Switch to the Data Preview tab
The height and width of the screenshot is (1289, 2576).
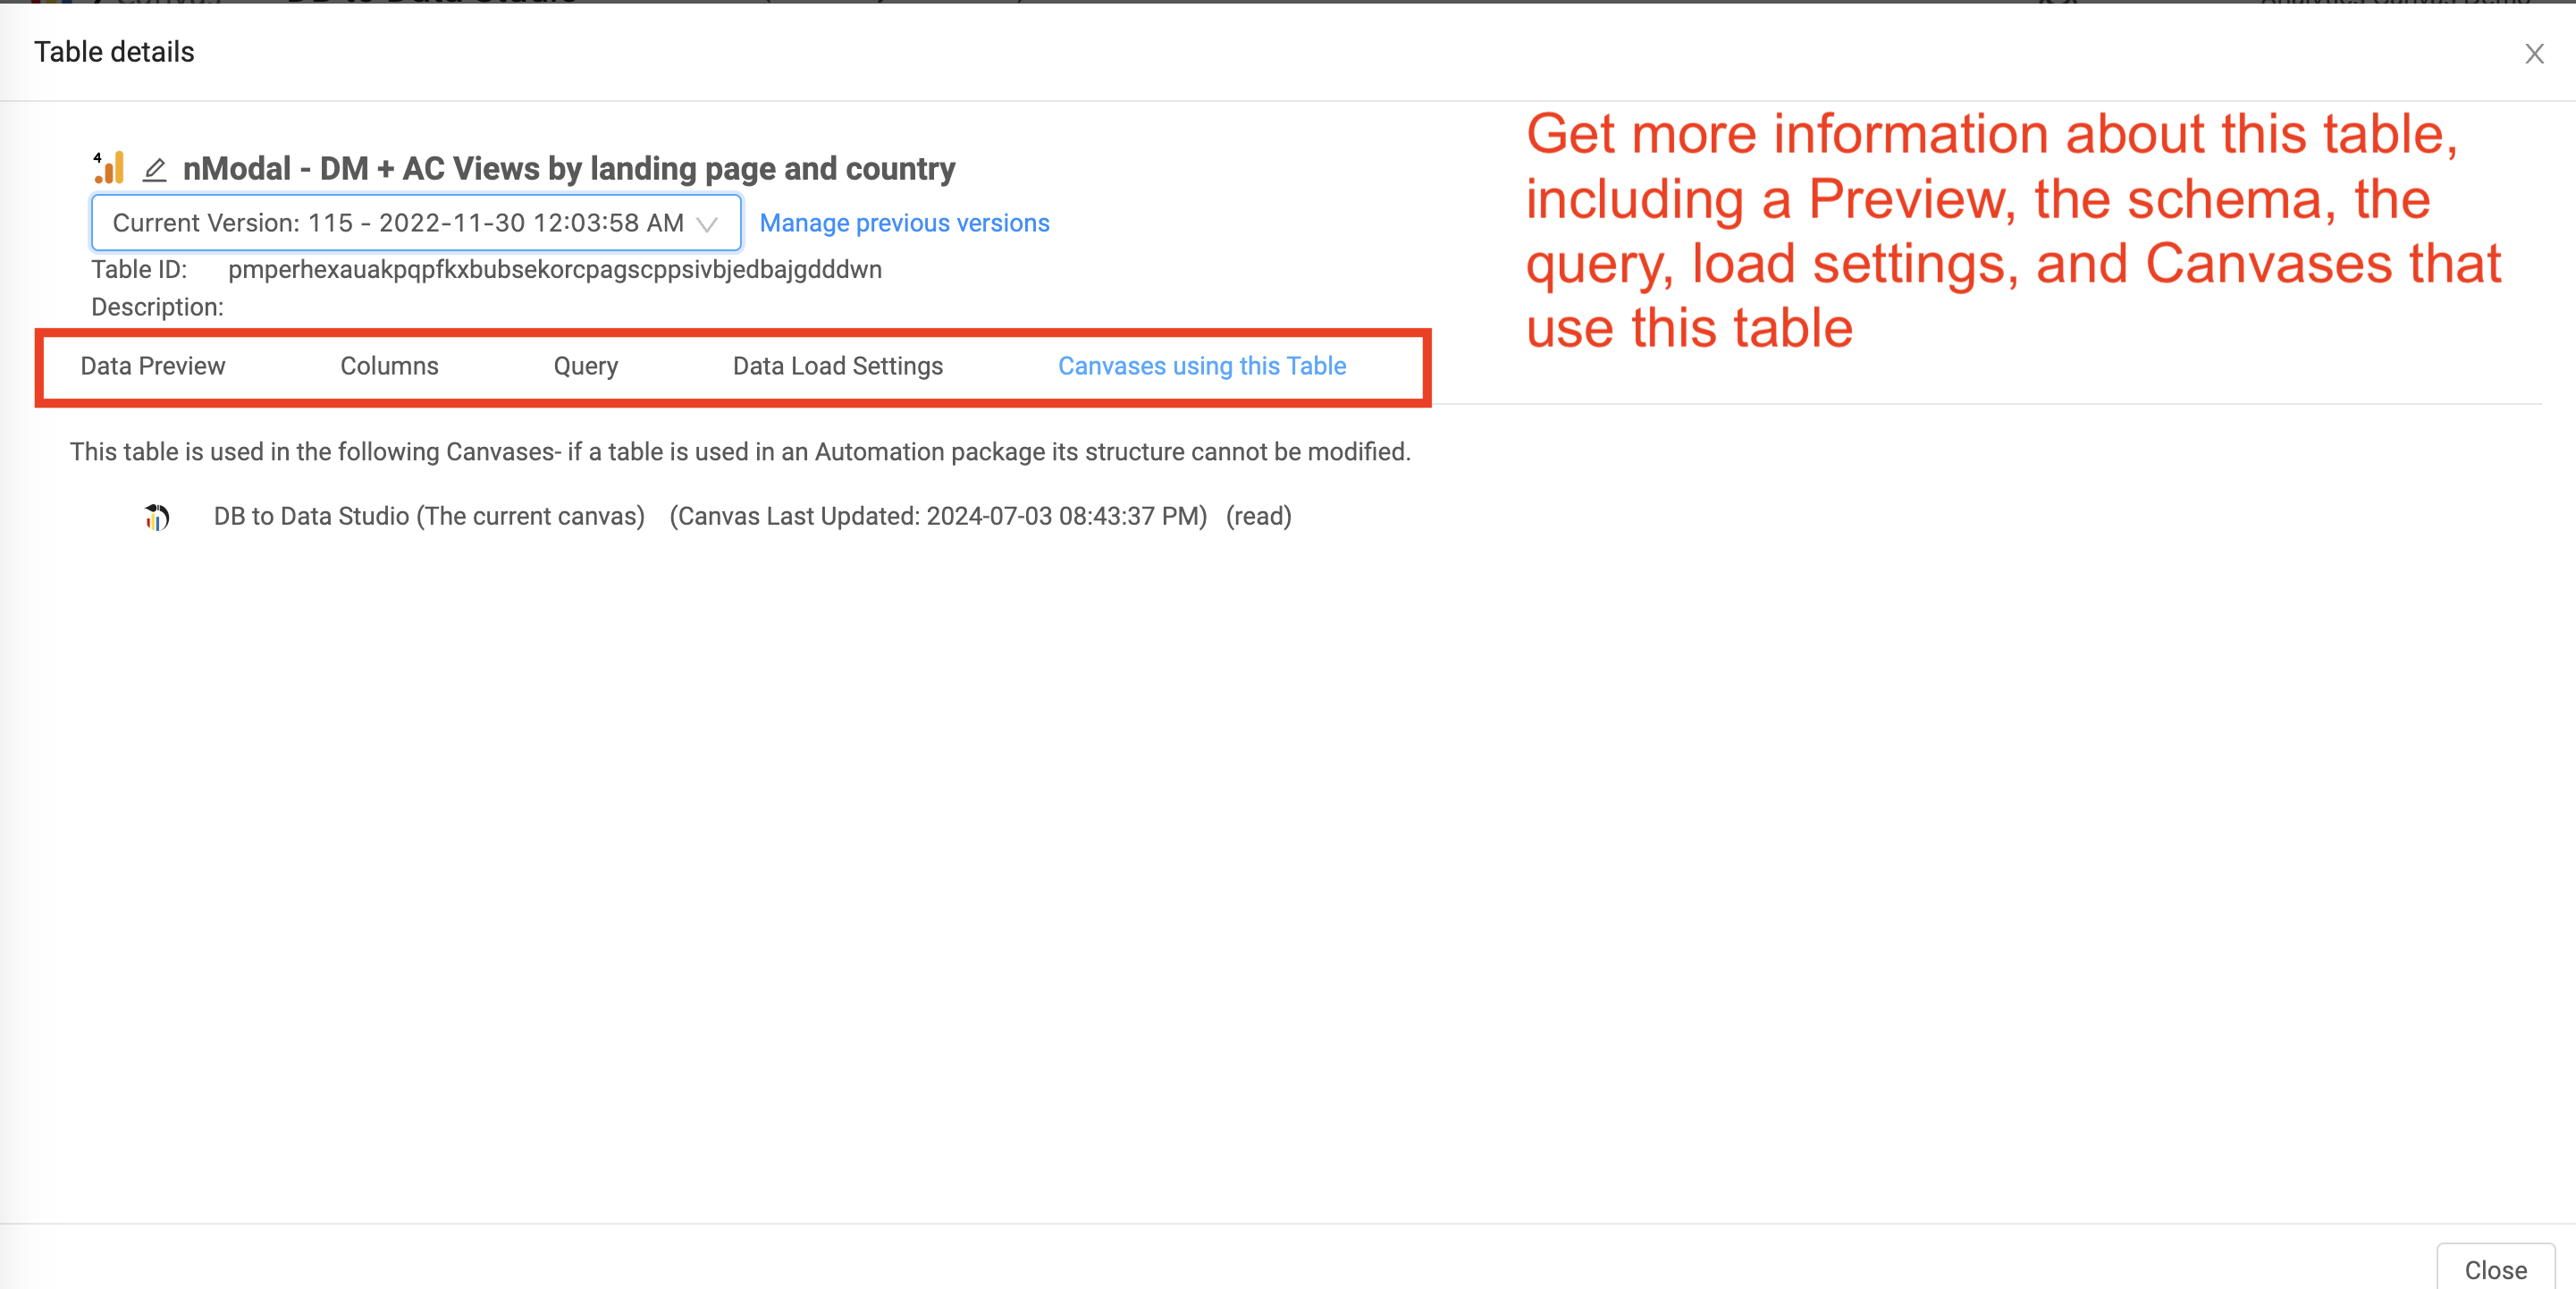pos(153,366)
